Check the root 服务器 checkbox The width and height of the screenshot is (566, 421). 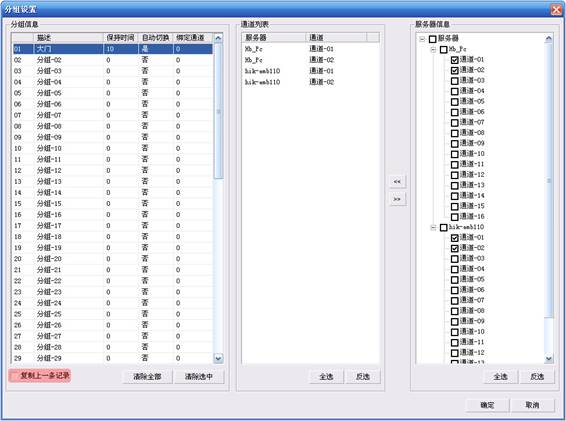[x=432, y=39]
